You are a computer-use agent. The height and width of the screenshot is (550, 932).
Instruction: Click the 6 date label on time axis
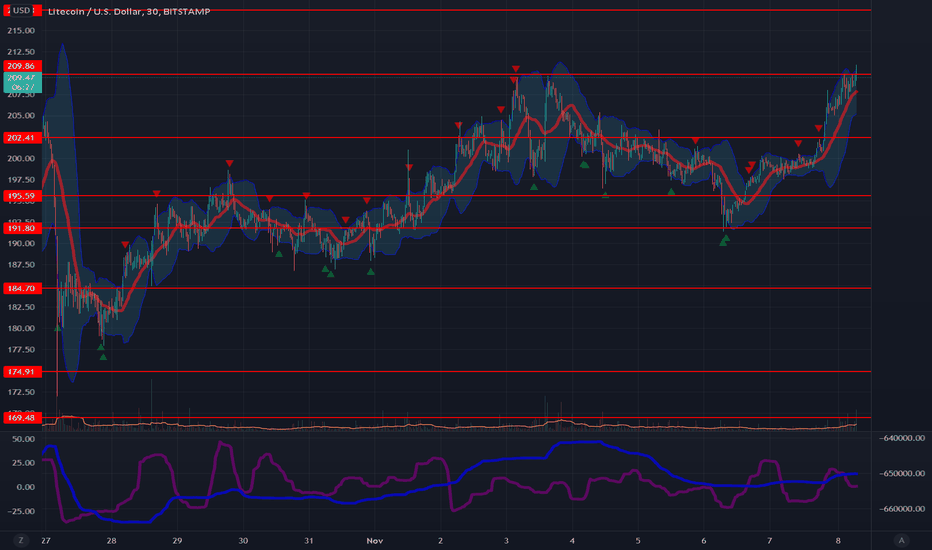click(x=704, y=541)
